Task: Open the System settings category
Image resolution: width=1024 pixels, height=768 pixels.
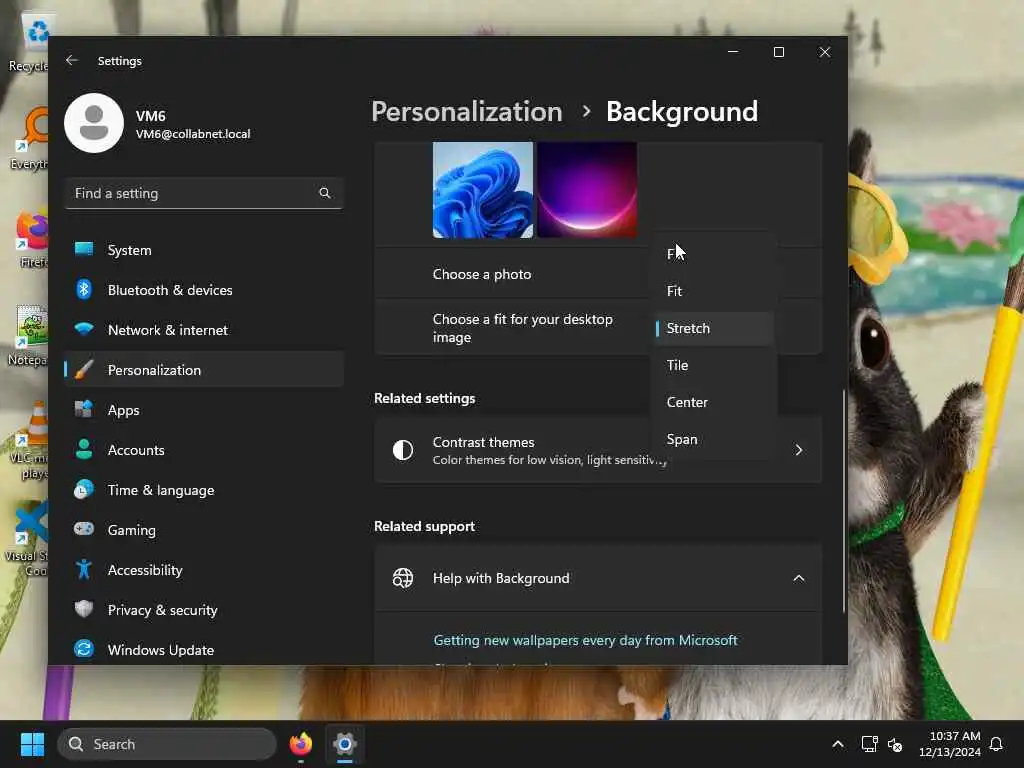Action: pos(204,249)
